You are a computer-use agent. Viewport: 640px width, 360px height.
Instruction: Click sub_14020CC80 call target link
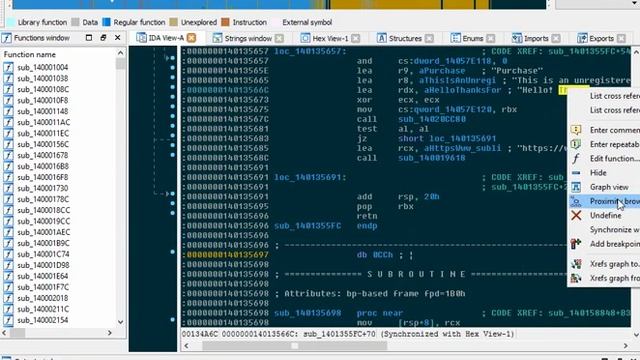coord(432,119)
